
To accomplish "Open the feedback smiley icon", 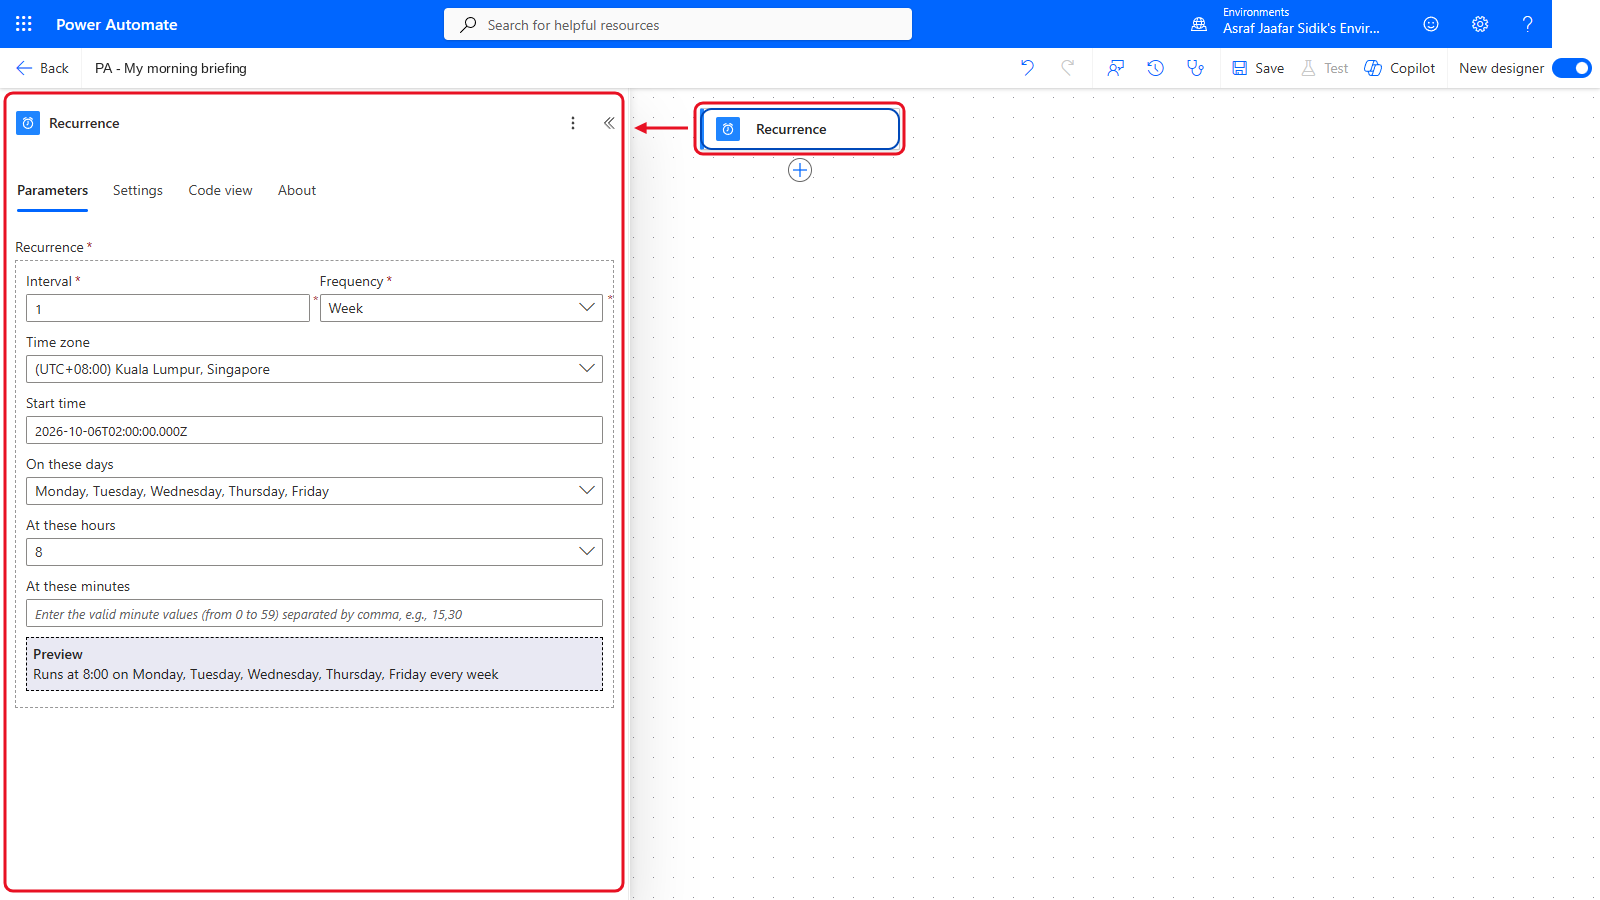I will [x=1431, y=24].
